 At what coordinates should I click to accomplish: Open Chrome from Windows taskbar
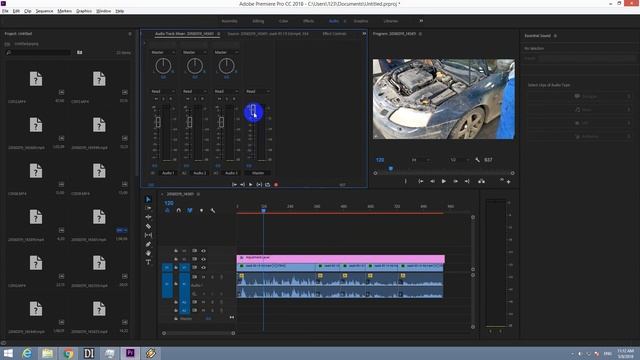pyautogui.click(x=68, y=353)
